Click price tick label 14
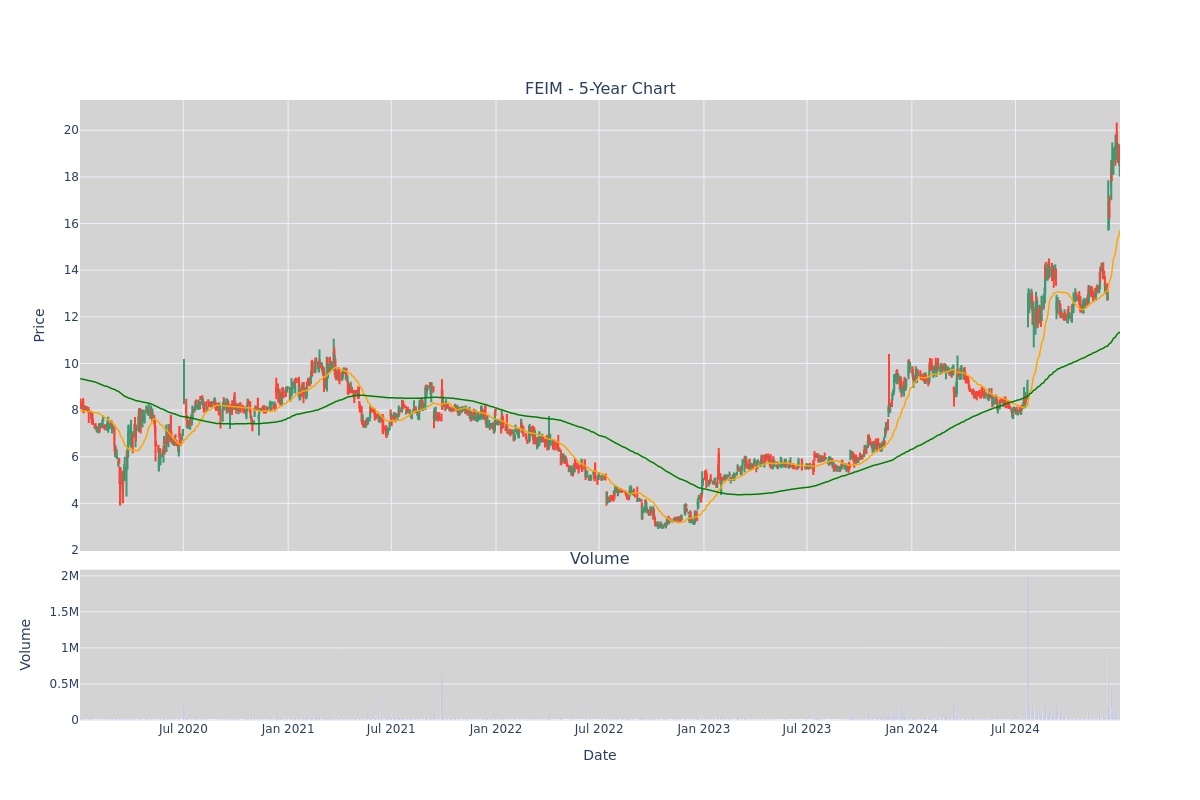This screenshot has height=800, width=1200. click(x=71, y=270)
